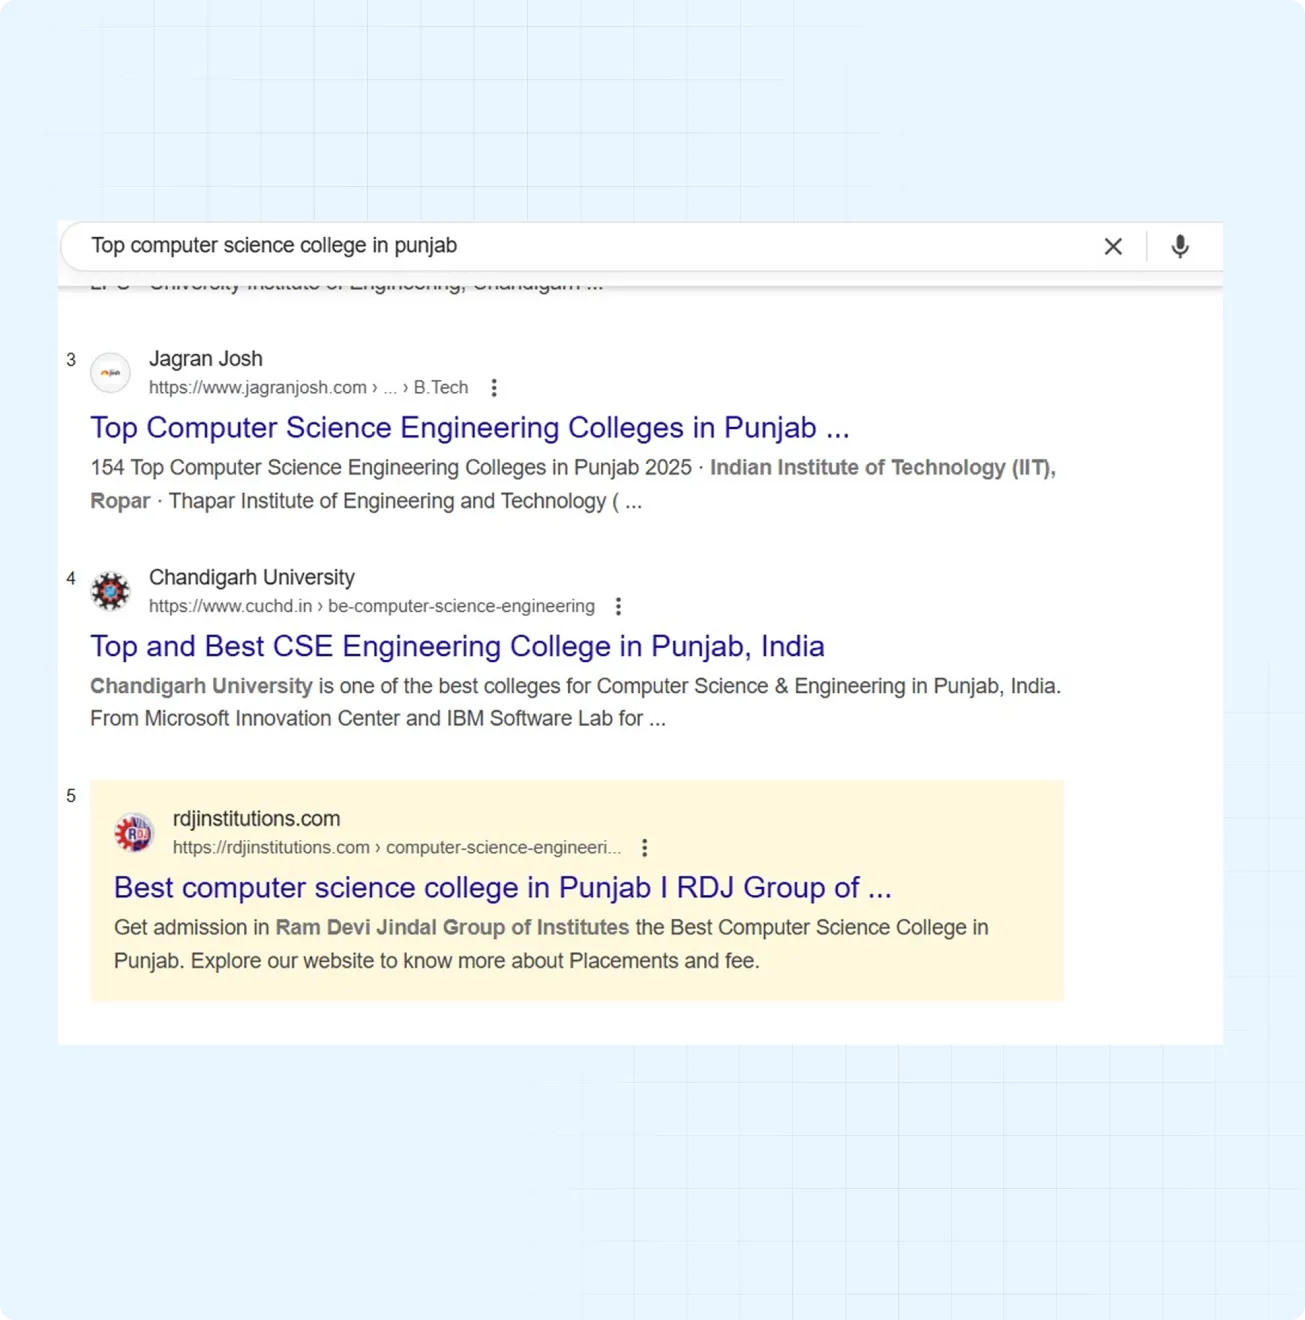The height and width of the screenshot is (1320, 1305).
Task: Click the microphone voice search icon
Action: click(1180, 246)
